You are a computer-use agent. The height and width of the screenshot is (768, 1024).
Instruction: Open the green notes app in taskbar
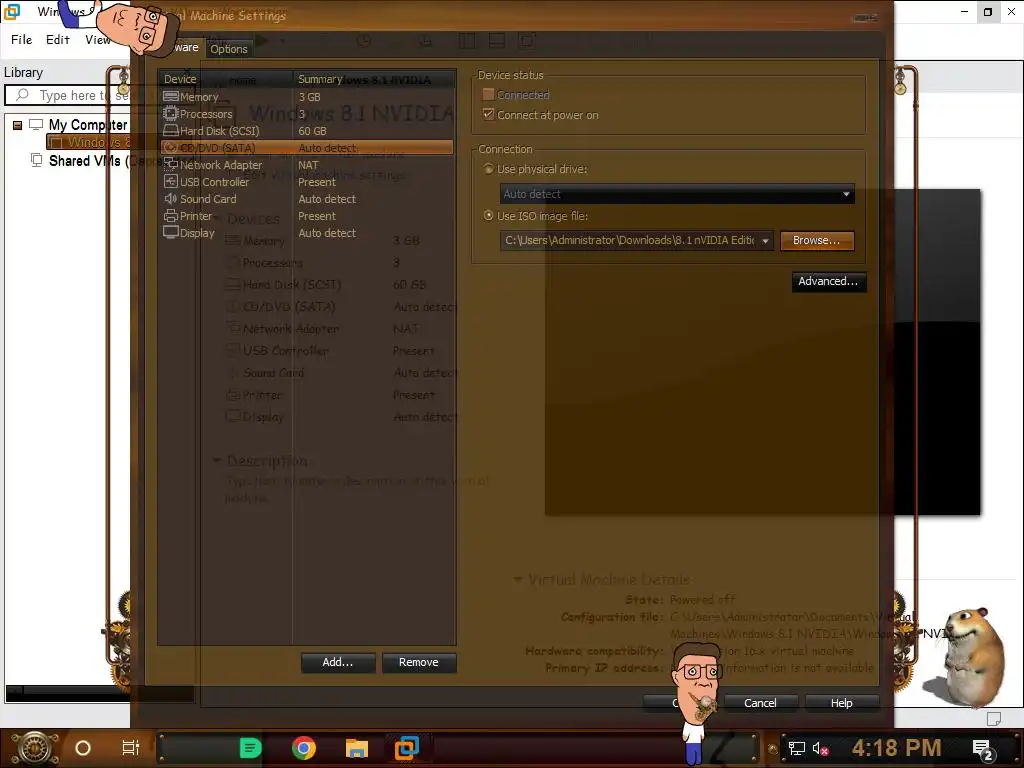coord(250,748)
